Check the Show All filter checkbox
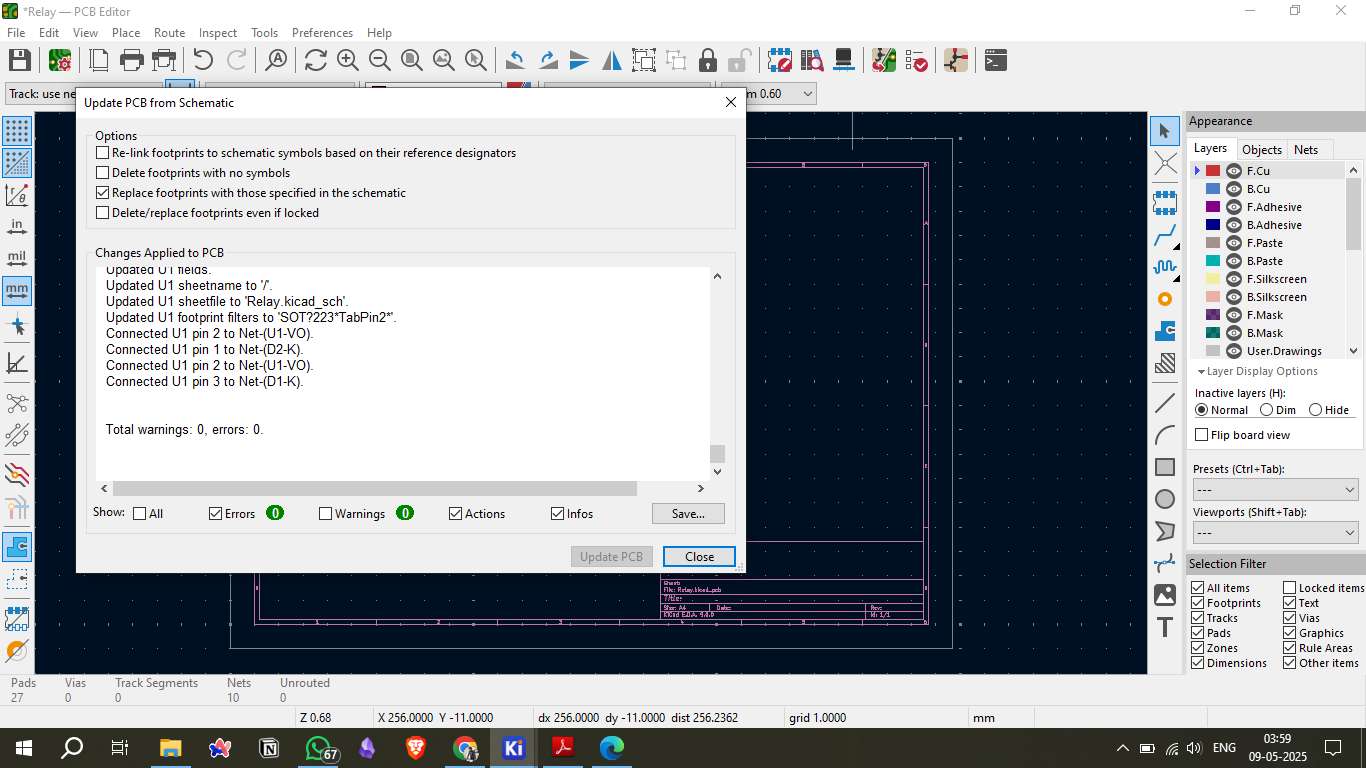Image resolution: width=1366 pixels, height=768 pixels. point(139,514)
